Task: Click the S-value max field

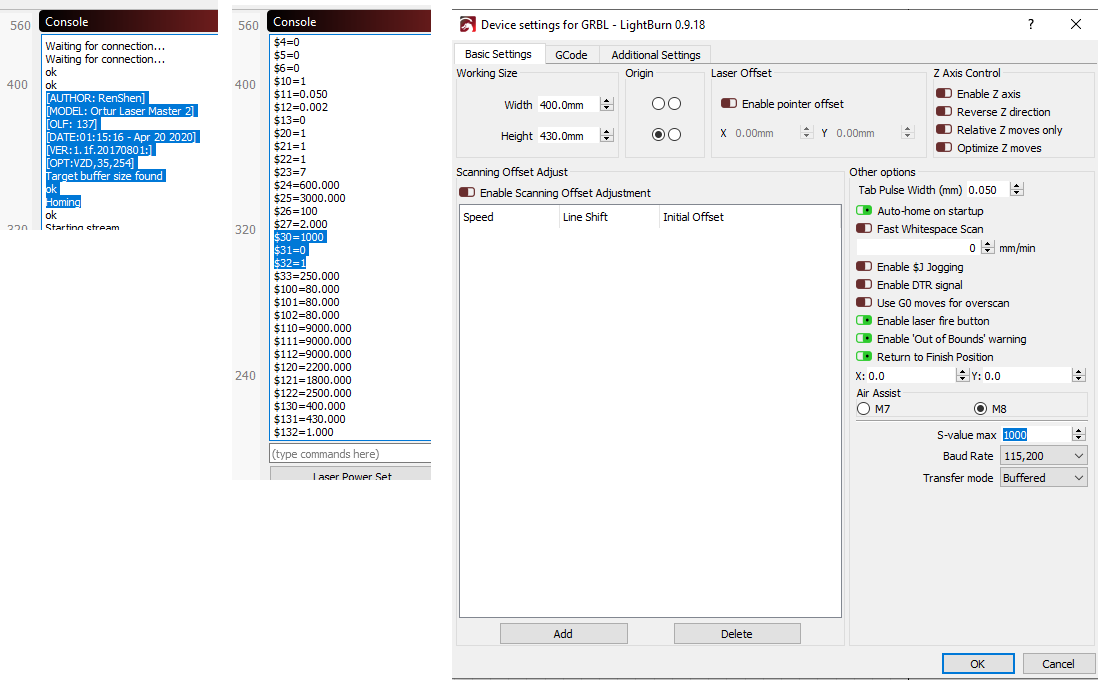Action: coord(1035,435)
